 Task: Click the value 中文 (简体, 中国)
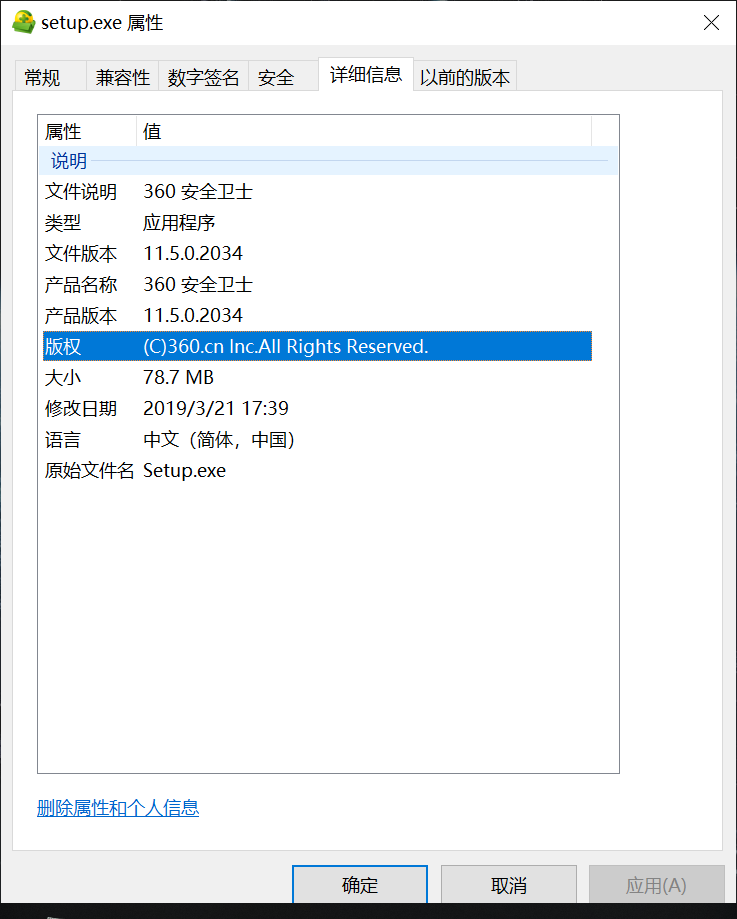click(x=219, y=440)
